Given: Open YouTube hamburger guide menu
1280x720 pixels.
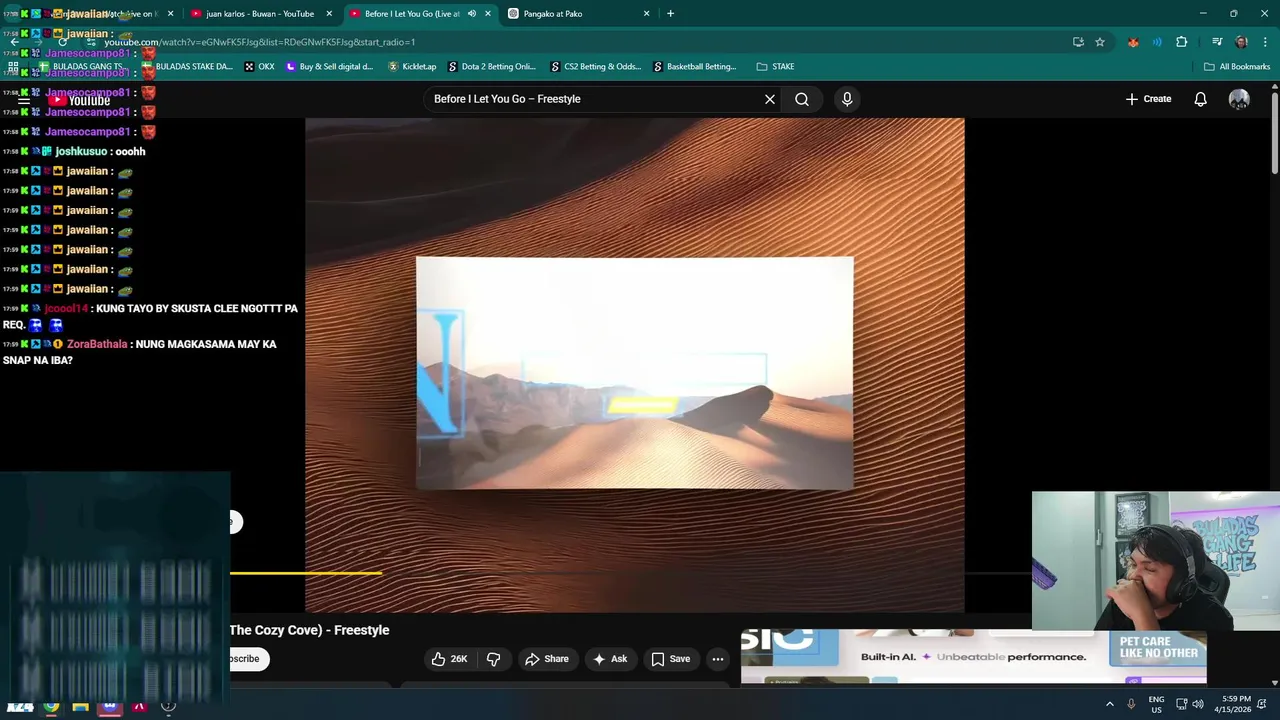Looking at the screenshot, I should [x=23, y=100].
